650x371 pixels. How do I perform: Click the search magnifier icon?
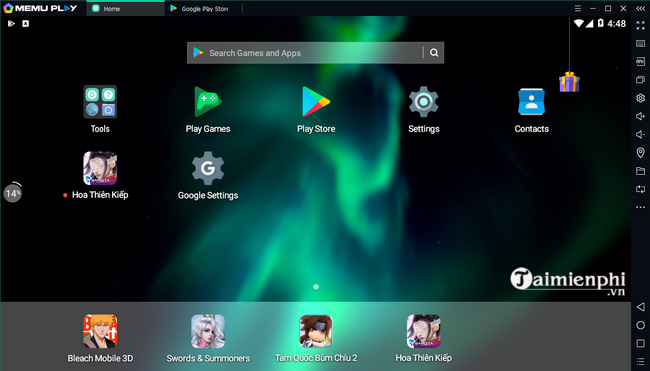pos(434,53)
